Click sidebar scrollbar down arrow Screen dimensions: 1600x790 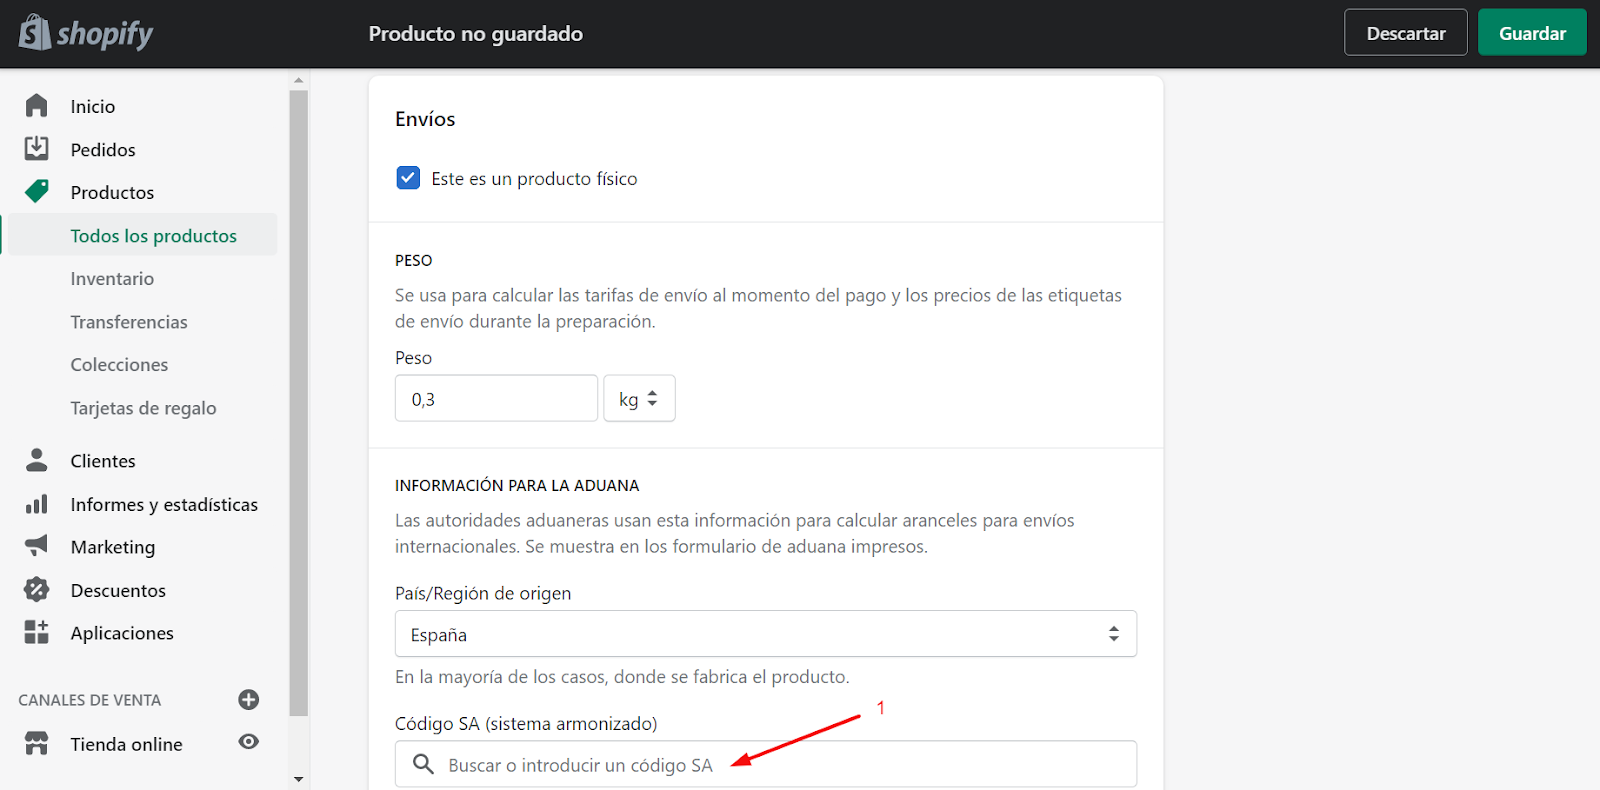coord(298,778)
